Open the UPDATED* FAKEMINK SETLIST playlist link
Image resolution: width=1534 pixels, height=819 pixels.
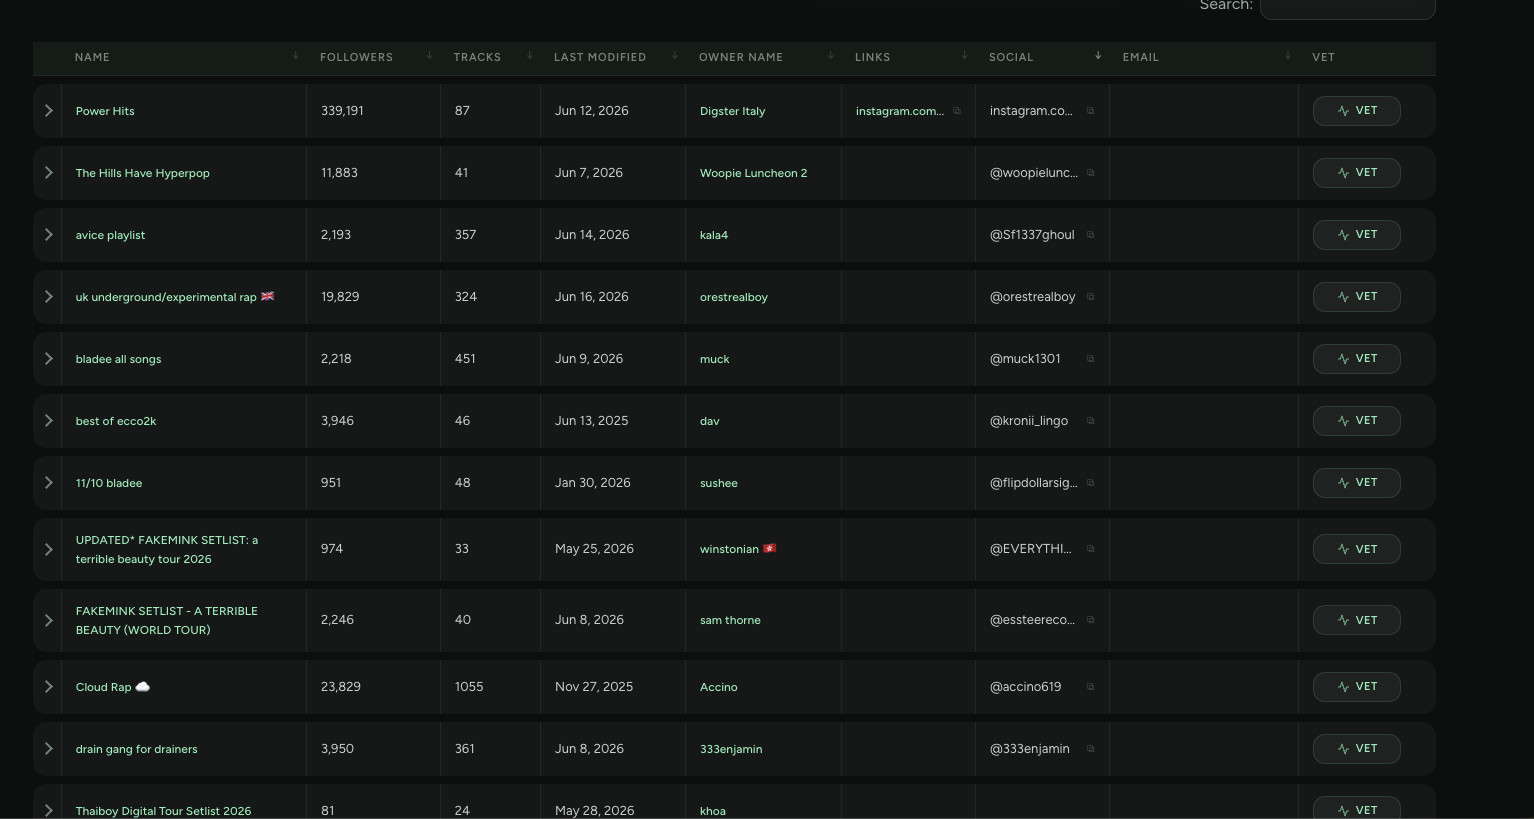pyautogui.click(x=167, y=549)
